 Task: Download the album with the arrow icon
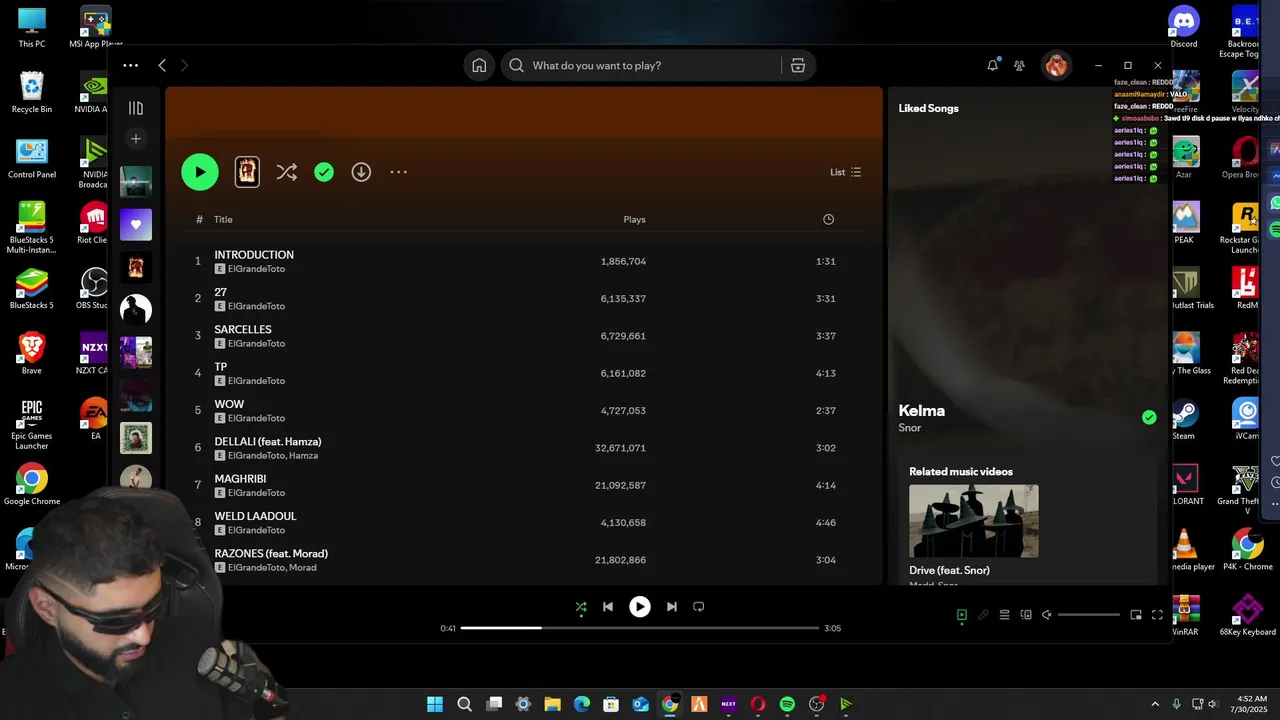tap(361, 172)
